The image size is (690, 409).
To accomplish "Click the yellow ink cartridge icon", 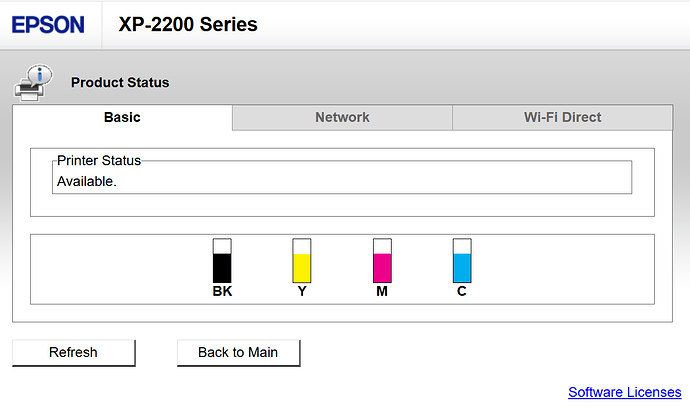I will 302,261.
